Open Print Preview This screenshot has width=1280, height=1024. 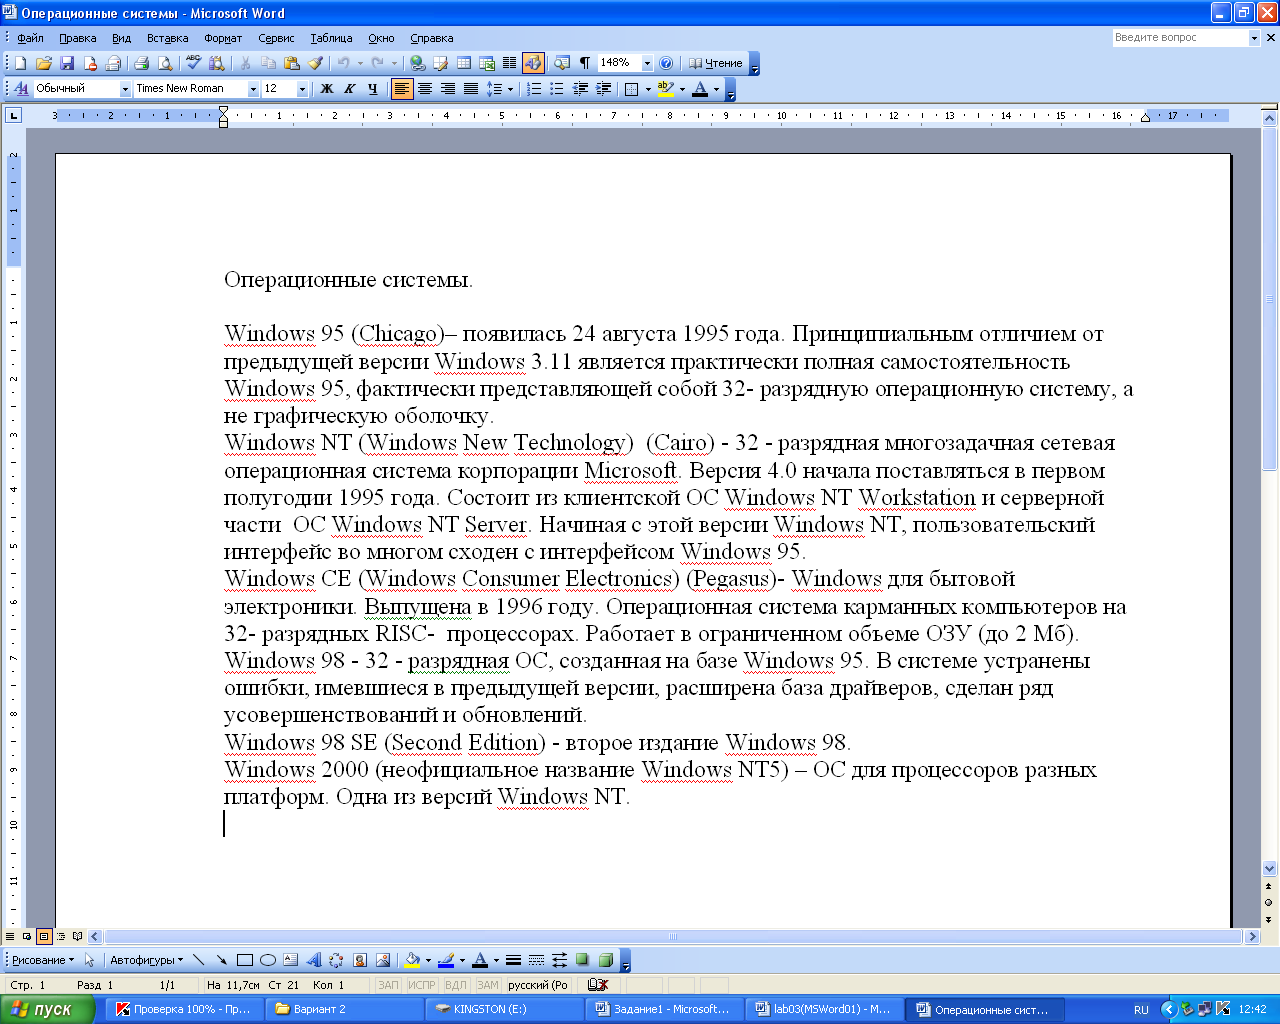coord(164,63)
